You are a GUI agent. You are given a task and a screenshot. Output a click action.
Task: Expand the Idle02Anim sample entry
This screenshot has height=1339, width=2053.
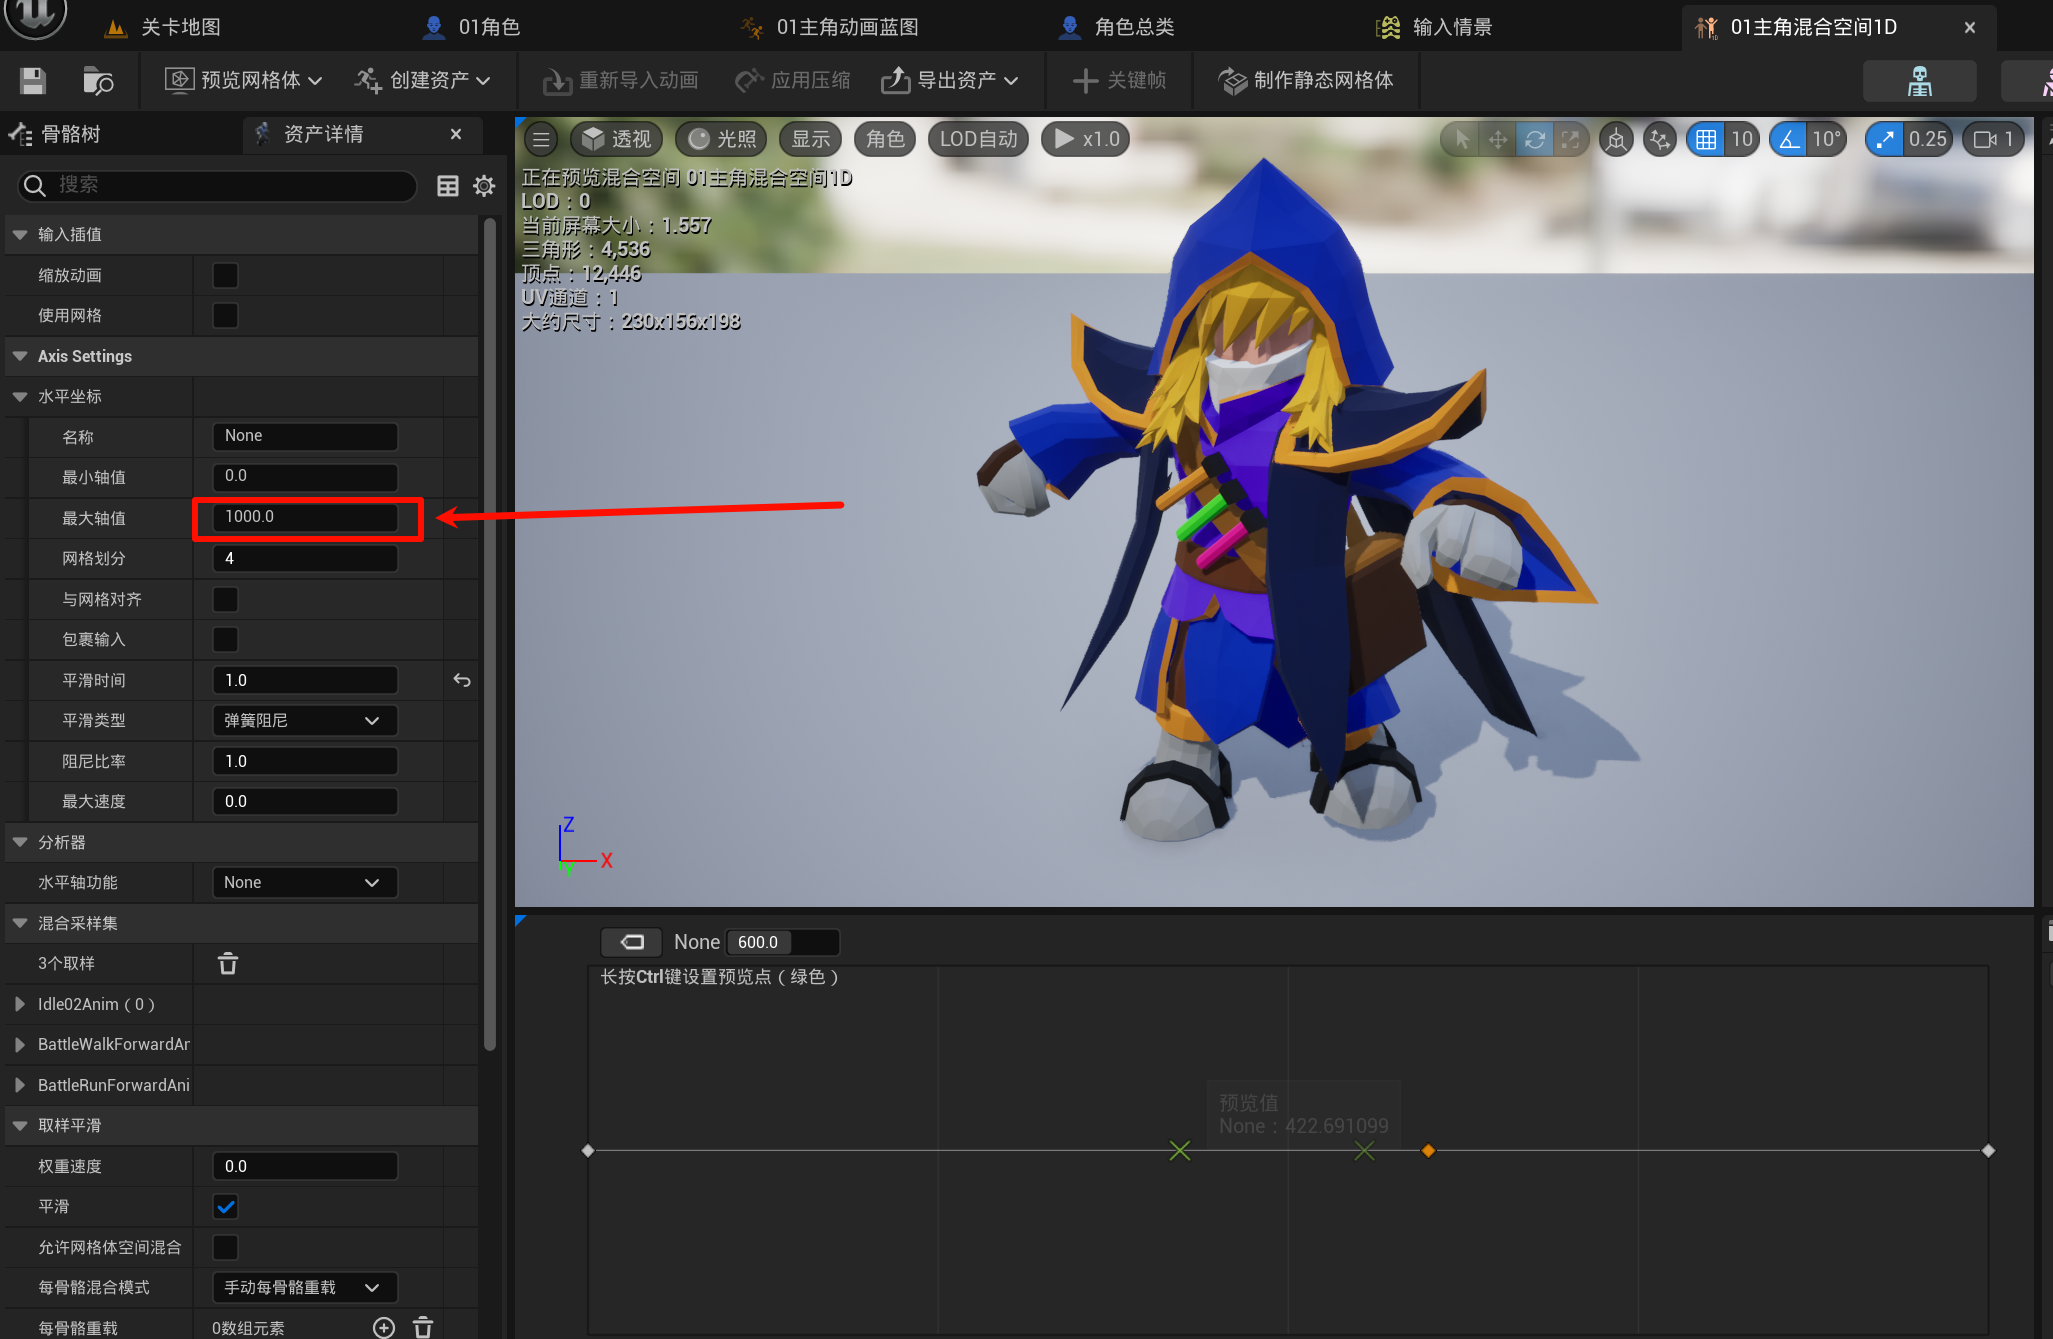pyautogui.click(x=20, y=1003)
